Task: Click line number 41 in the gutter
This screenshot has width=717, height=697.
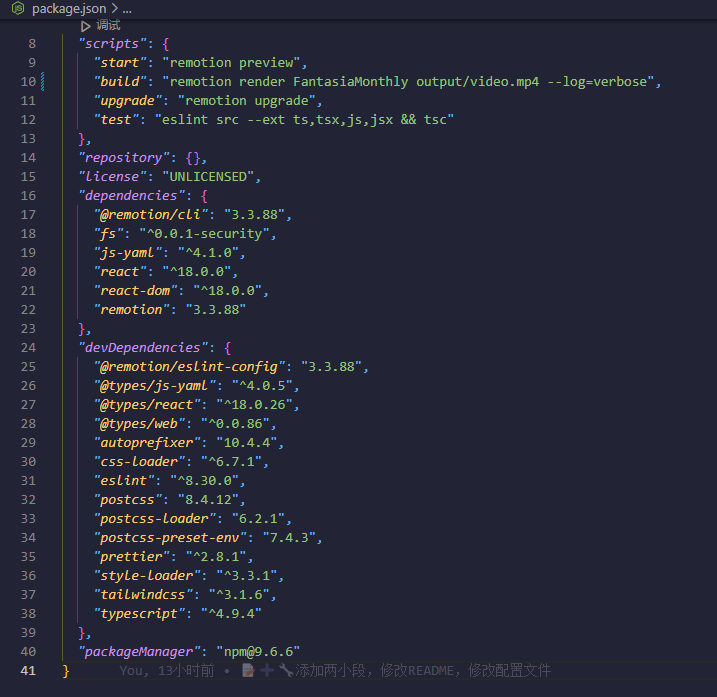Action: [x=28, y=671]
